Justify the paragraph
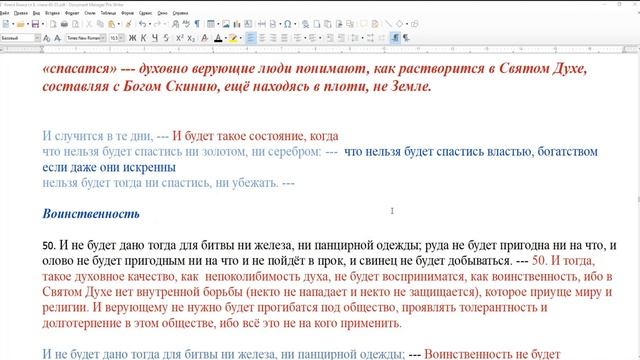640x360 pixels. 284,38
